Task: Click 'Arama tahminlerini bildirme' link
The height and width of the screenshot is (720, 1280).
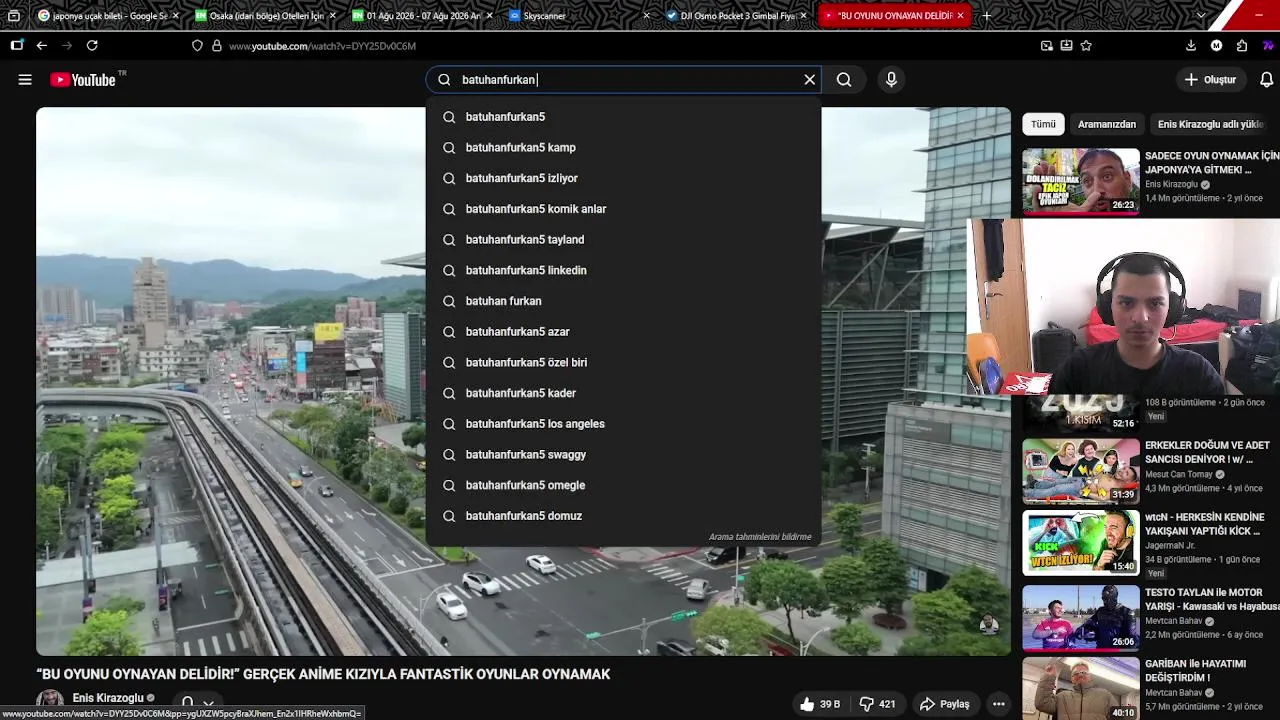Action: click(x=760, y=537)
